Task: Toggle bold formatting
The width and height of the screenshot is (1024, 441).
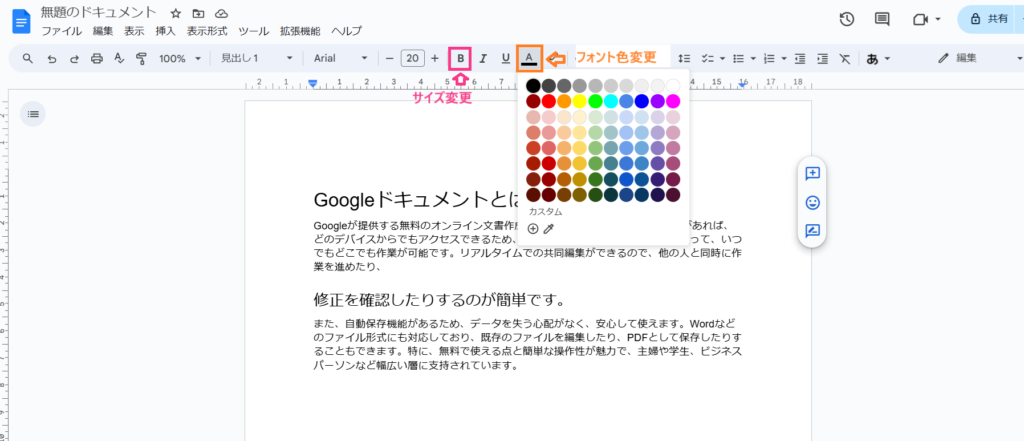Action: [x=460, y=59]
